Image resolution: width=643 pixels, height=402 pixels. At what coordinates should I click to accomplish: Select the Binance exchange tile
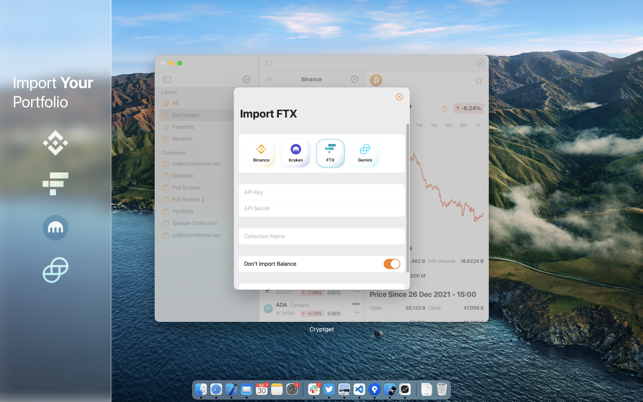(x=261, y=153)
